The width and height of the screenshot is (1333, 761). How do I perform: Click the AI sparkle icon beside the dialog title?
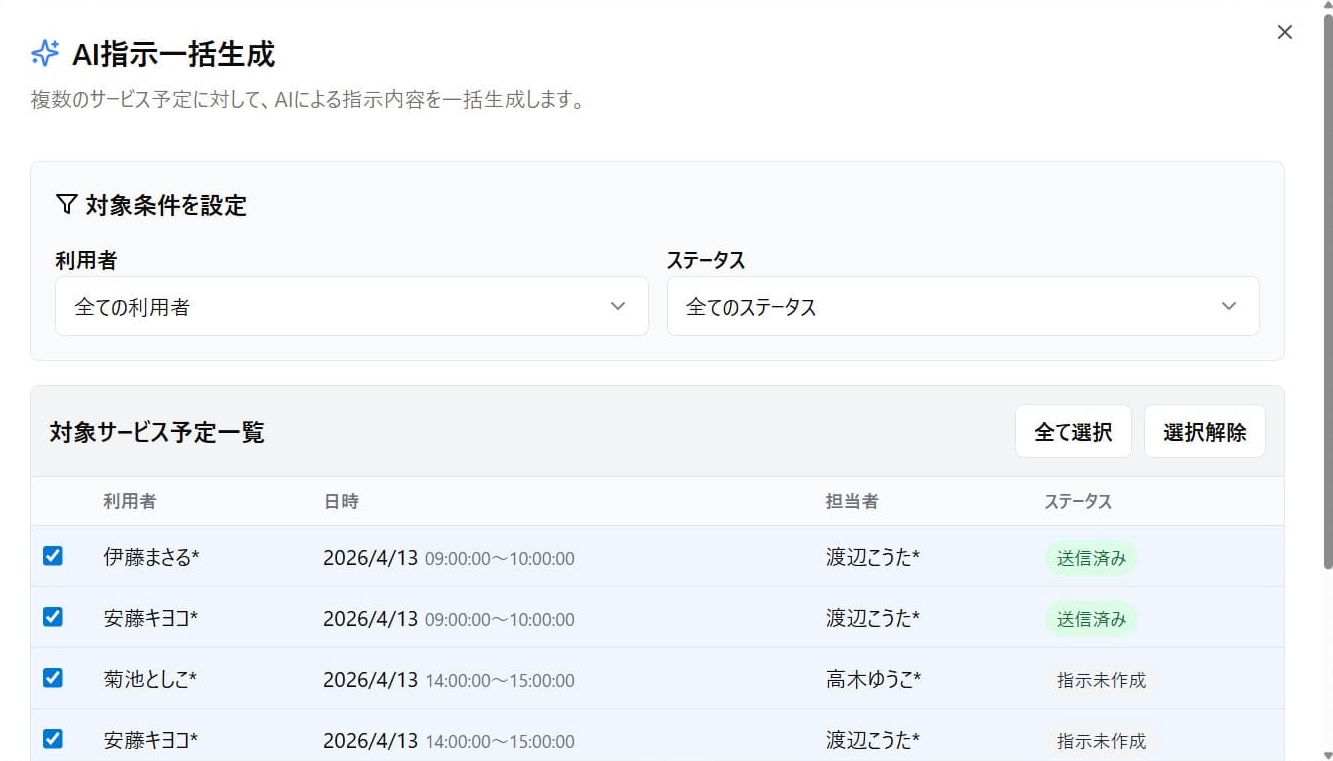(43, 54)
